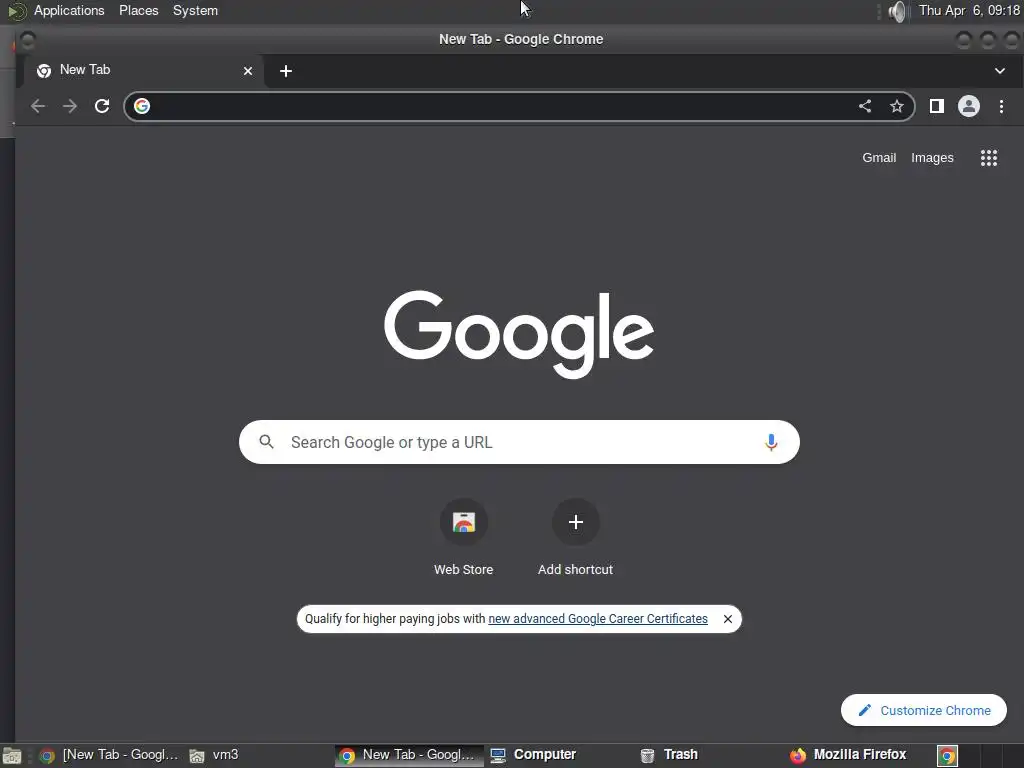Open the Images link
The height and width of the screenshot is (768, 1024).
(x=932, y=157)
